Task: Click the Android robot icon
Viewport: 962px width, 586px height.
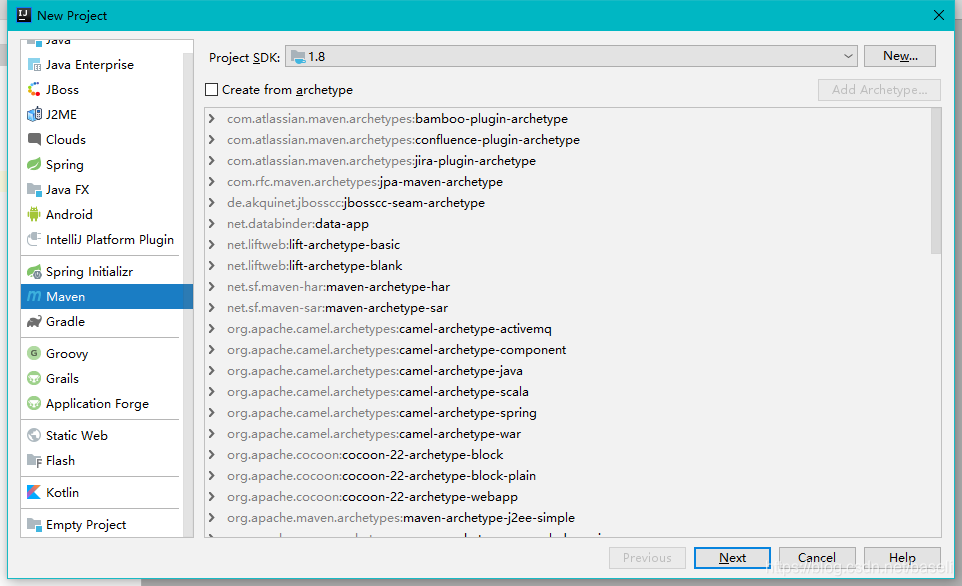Action: pos(34,215)
